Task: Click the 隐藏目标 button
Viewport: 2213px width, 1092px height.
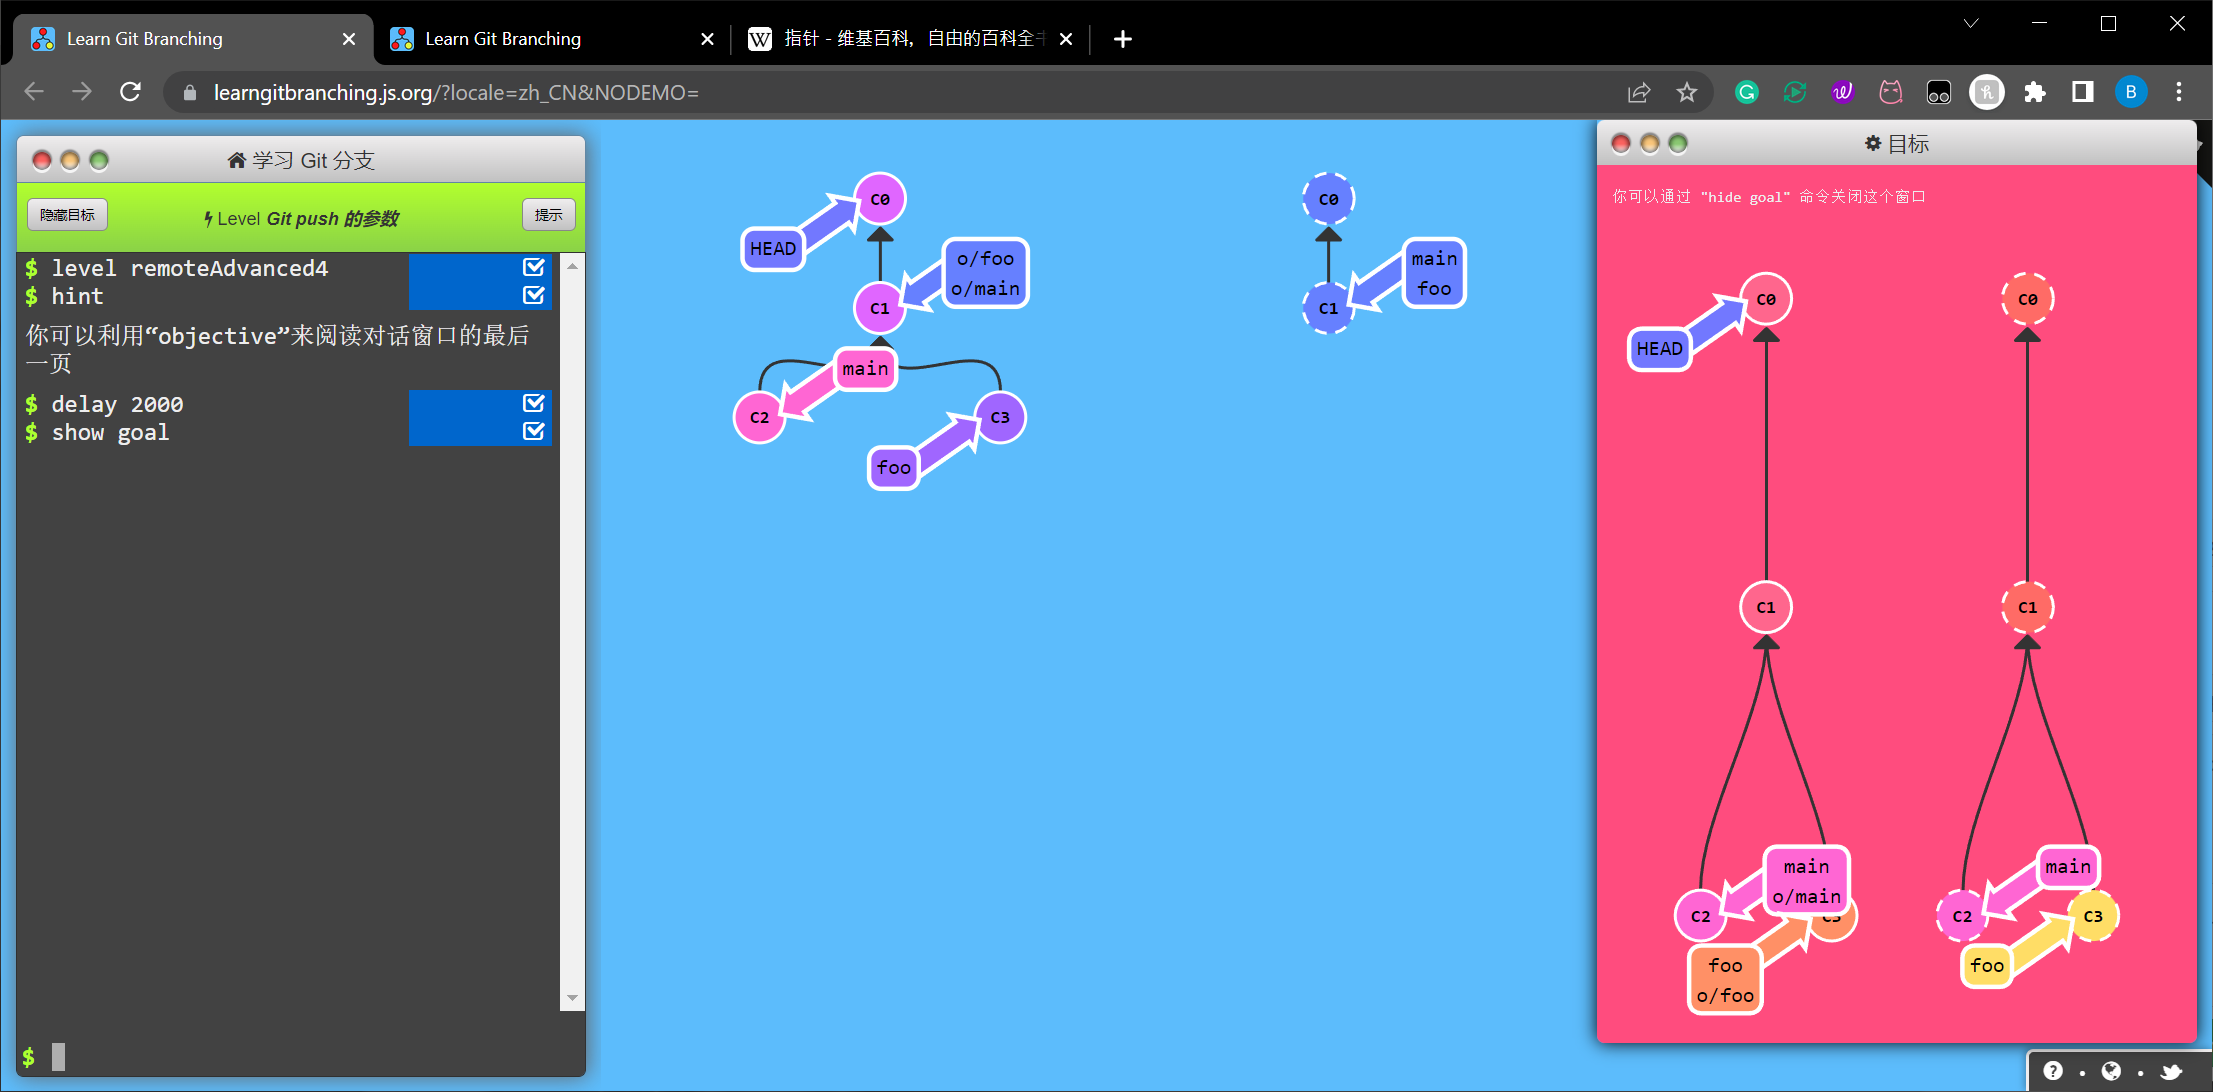Action: point(67,215)
